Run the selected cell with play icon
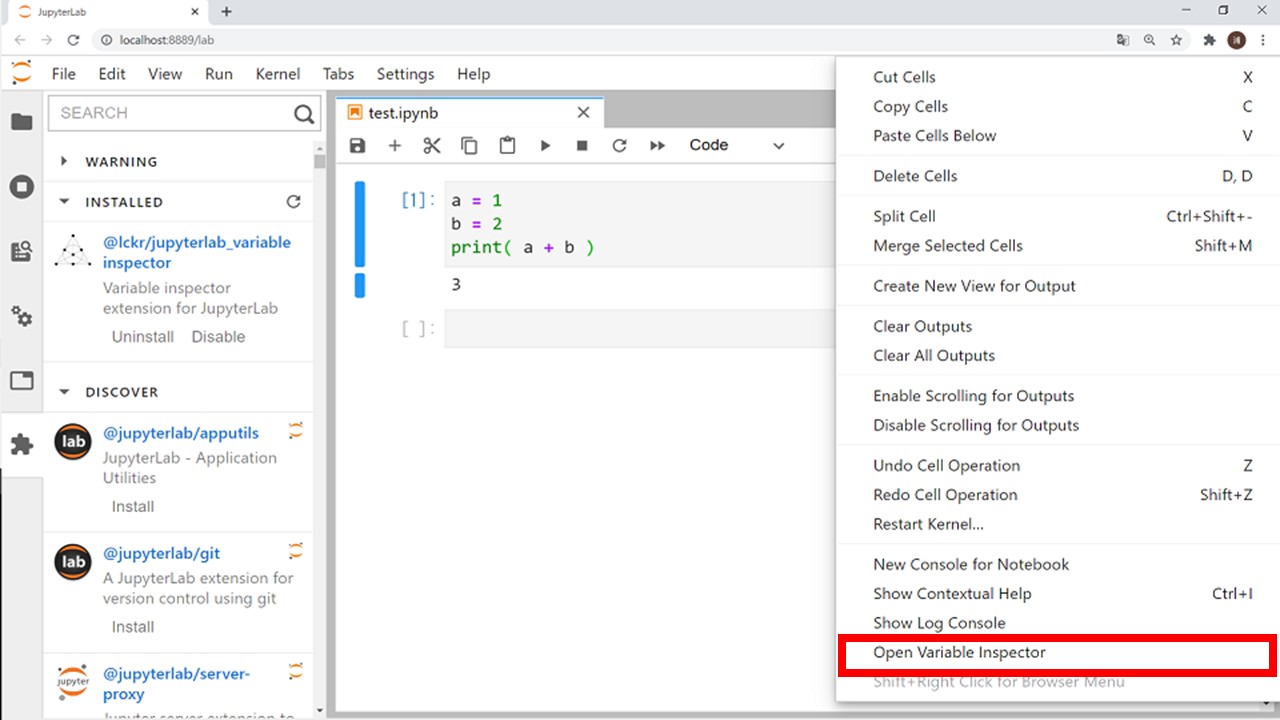The image size is (1280, 720). point(545,145)
